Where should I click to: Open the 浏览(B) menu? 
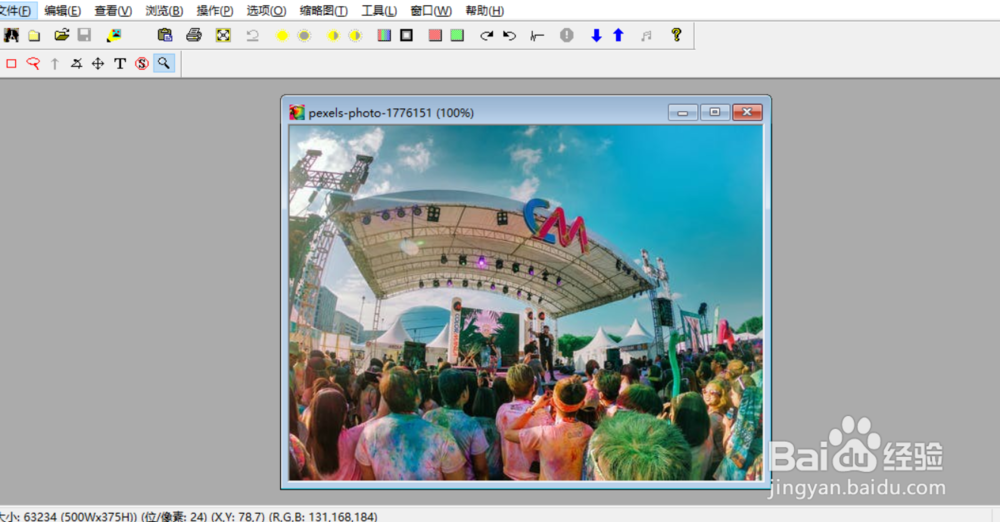pyautogui.click(x=164, y=11)
